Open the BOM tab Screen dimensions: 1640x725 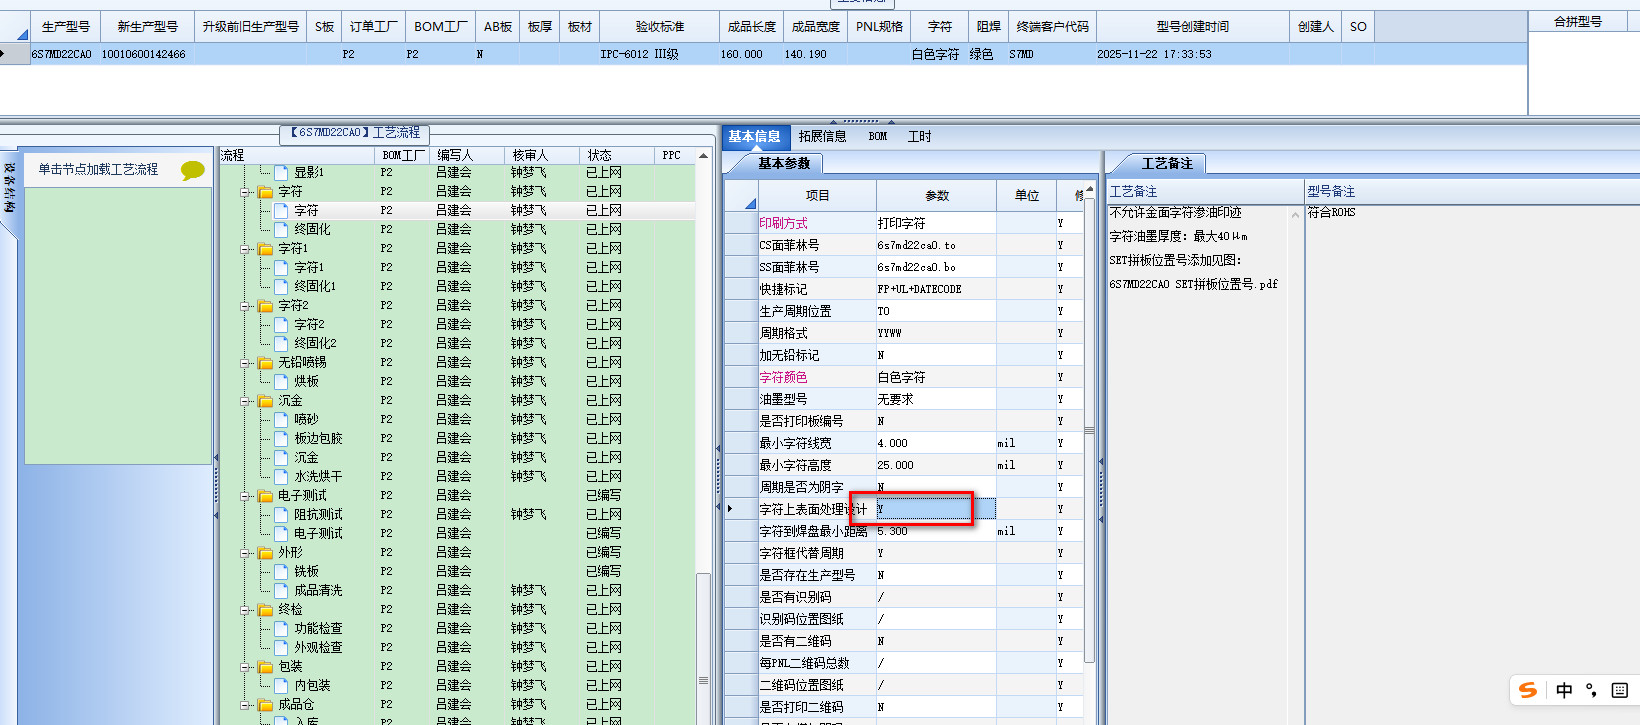[877, 137]
